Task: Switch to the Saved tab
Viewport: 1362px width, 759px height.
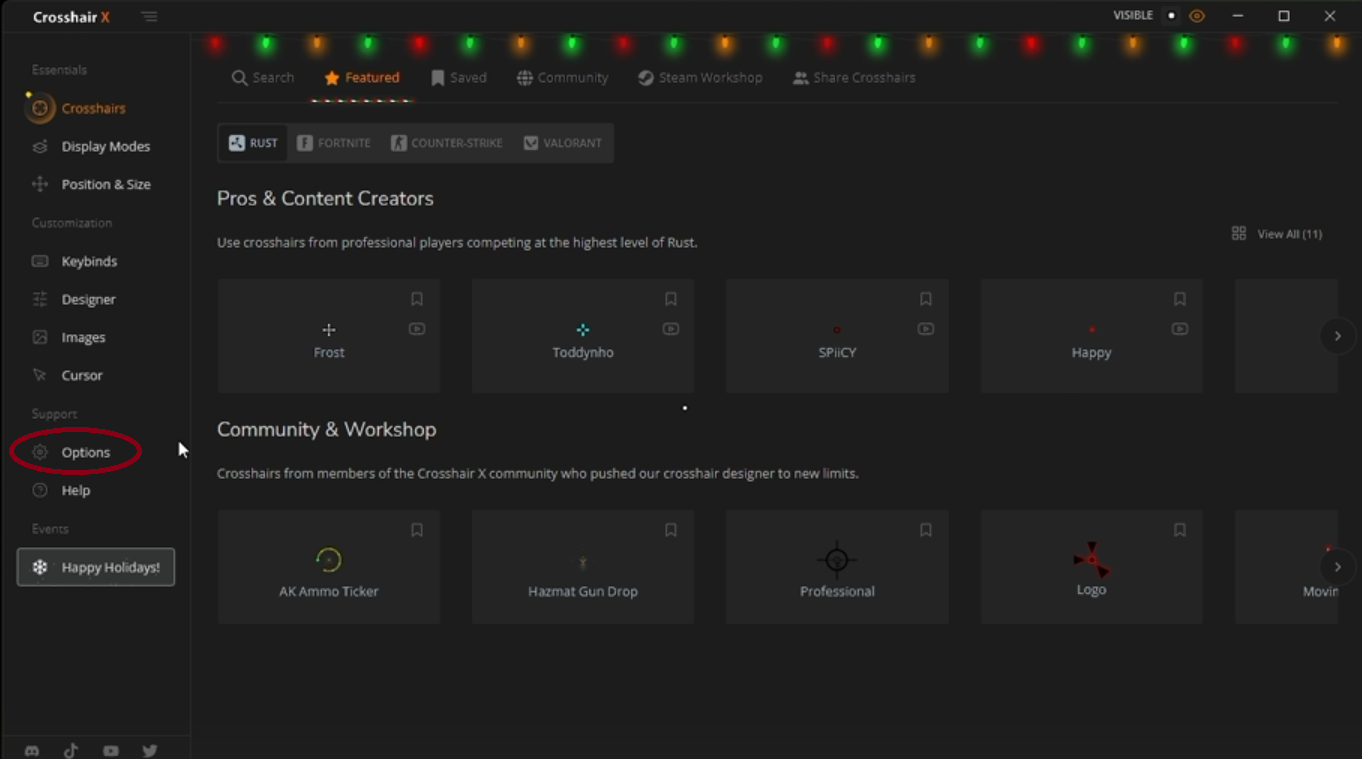Action: coord(459,77)
